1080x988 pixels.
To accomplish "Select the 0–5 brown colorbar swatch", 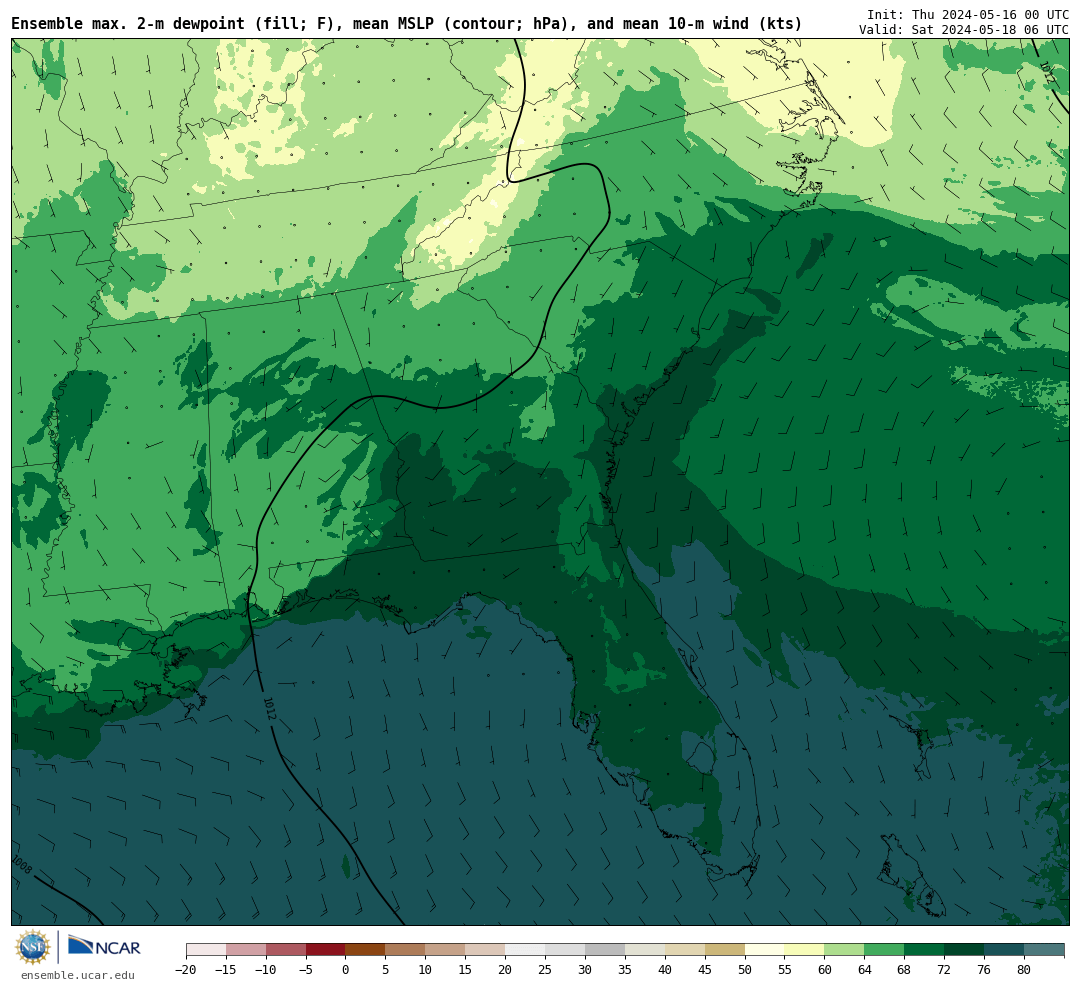I will 366,950.
